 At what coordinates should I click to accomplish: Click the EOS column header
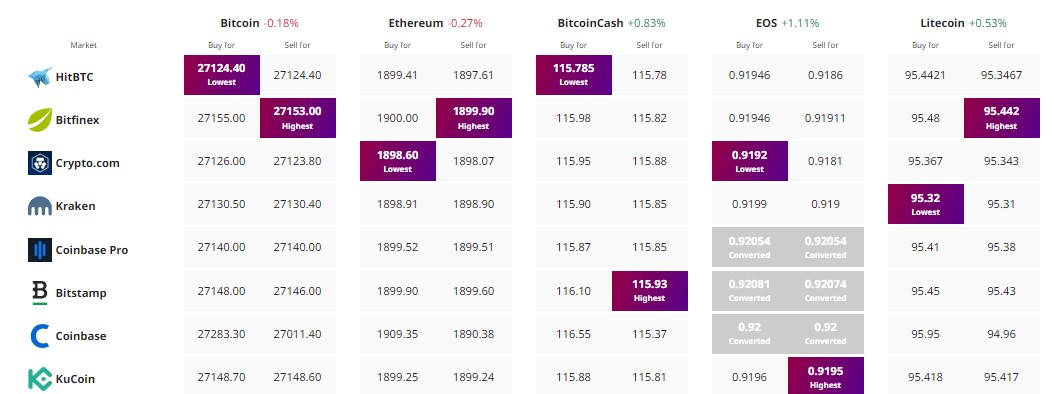(x=766, y=23)
